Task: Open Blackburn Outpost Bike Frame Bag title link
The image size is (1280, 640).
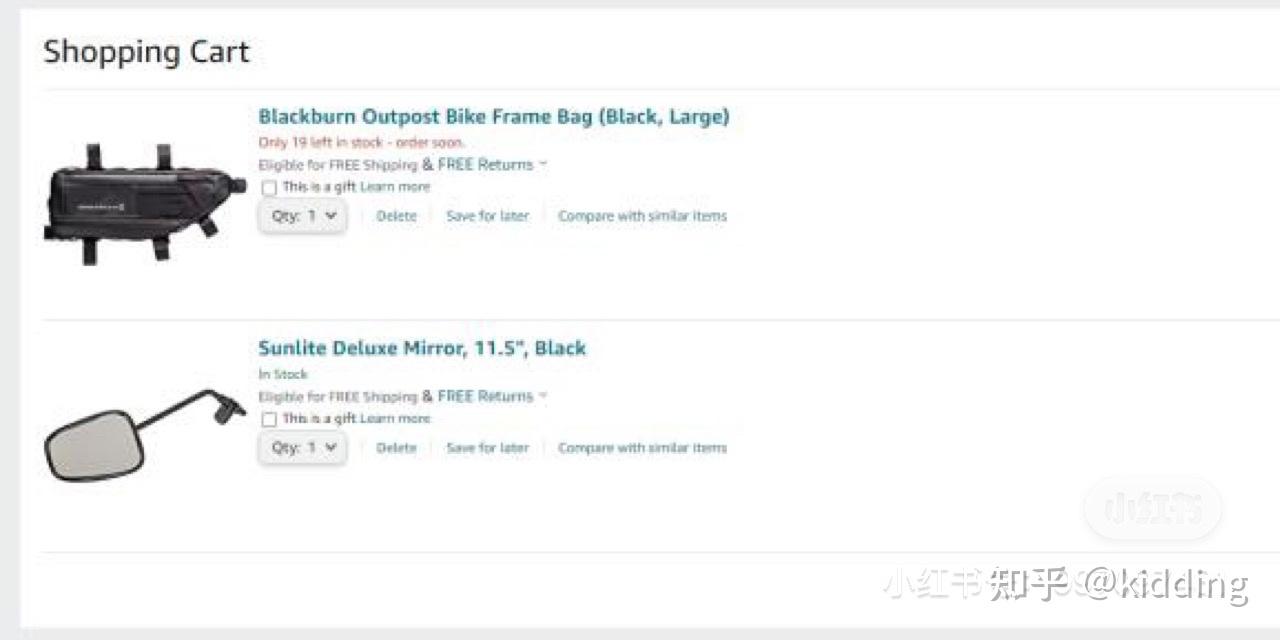Action: click(x=493, y=116)
